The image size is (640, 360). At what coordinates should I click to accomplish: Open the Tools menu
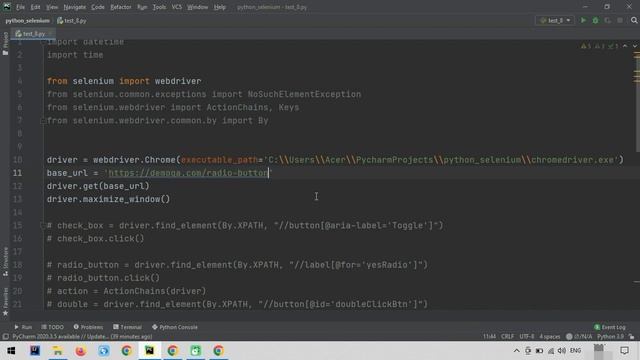159,7
